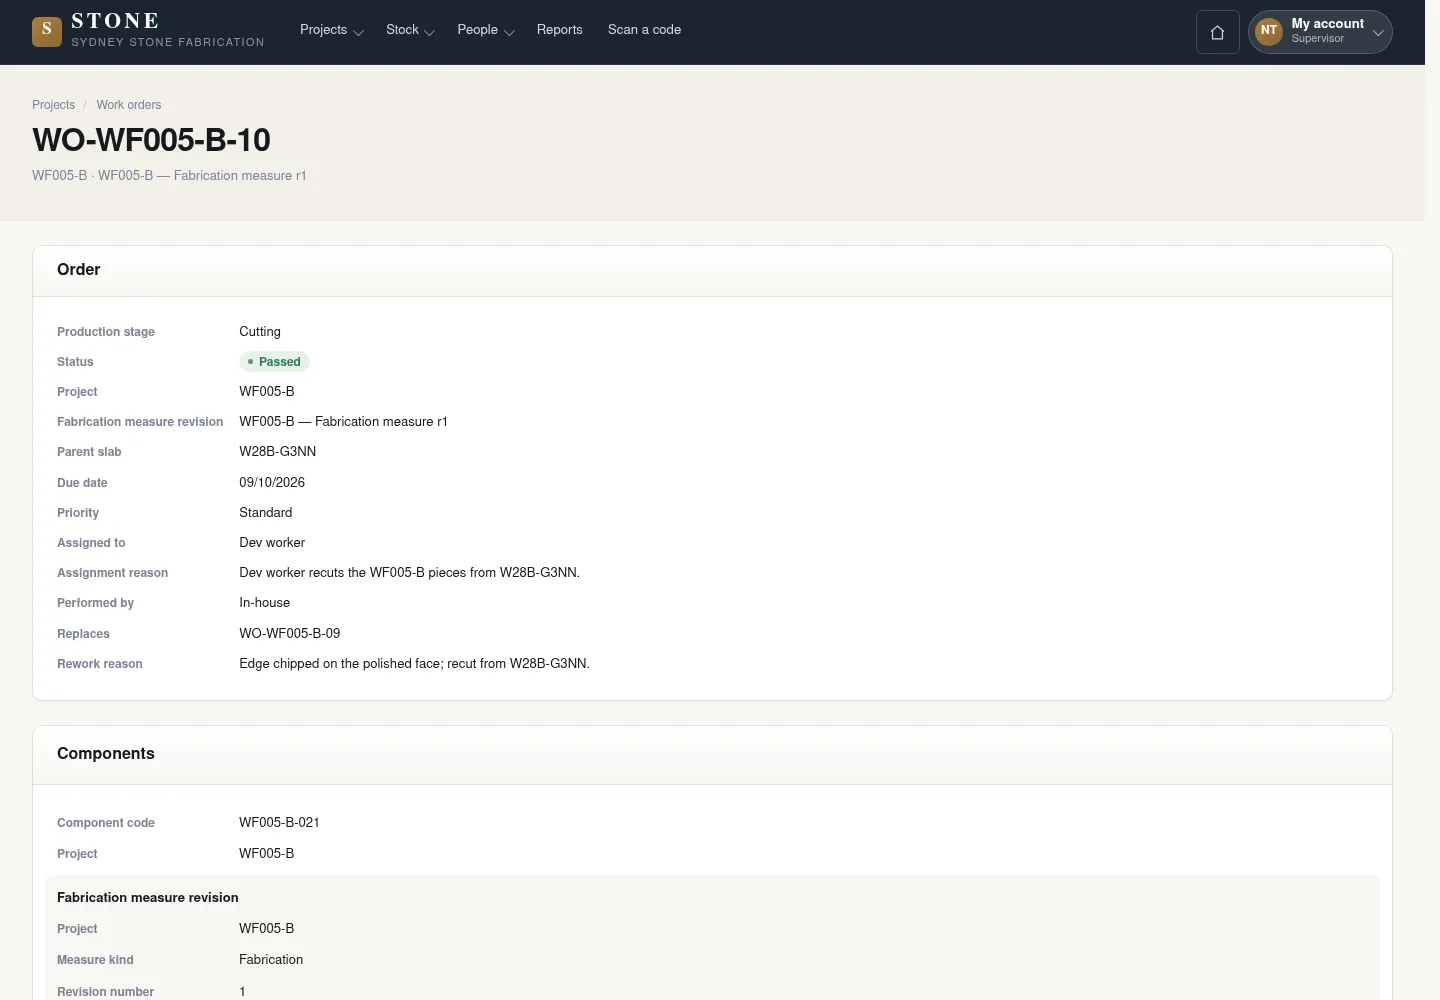Click the home icon button

click(1217, 32)
